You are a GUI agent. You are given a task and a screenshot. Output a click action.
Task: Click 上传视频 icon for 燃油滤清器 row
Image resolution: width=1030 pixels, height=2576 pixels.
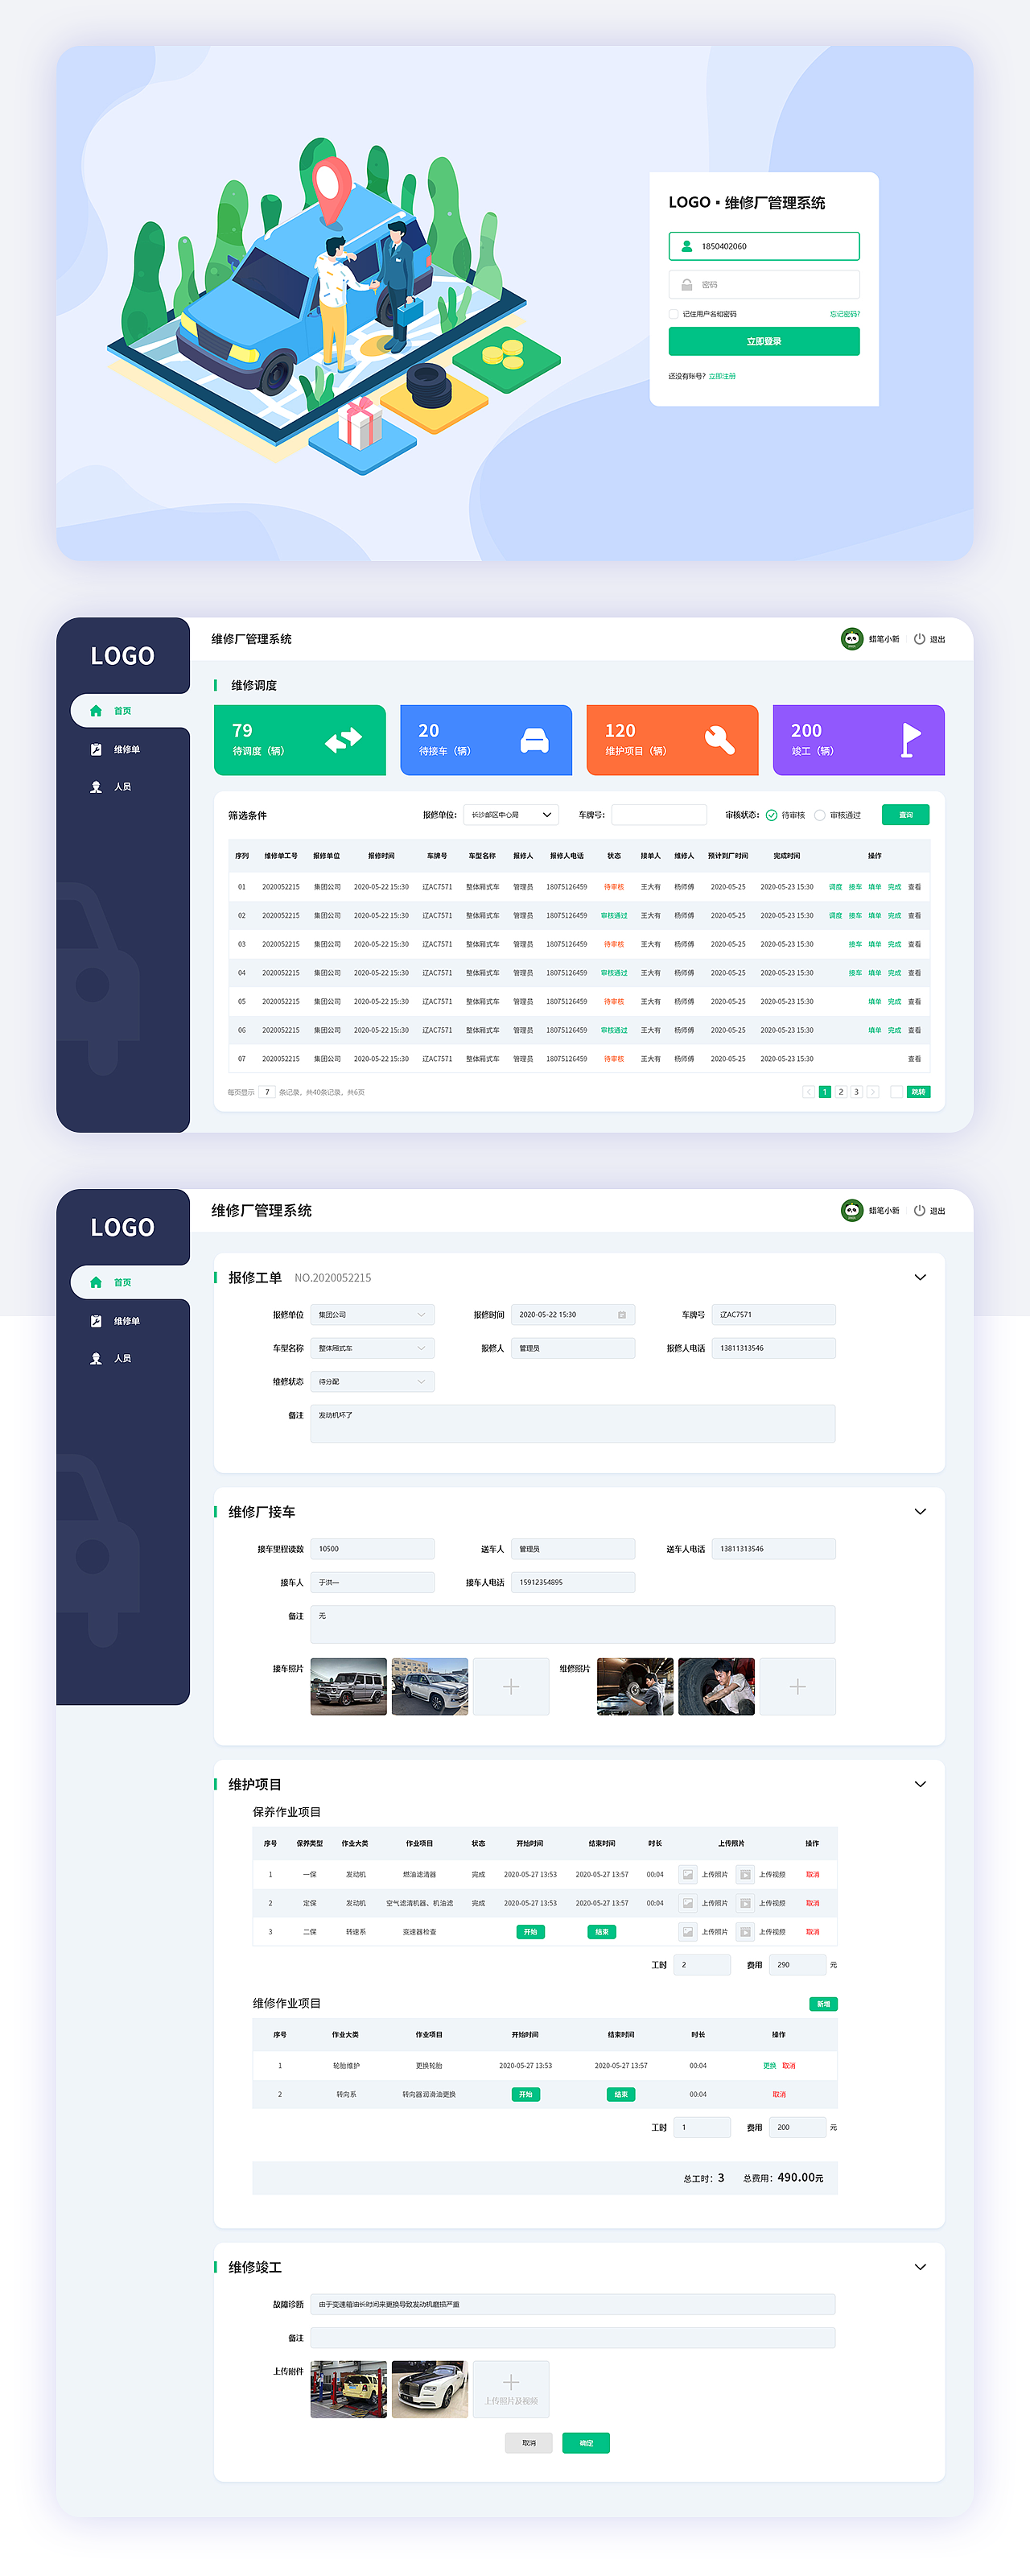745,1874
